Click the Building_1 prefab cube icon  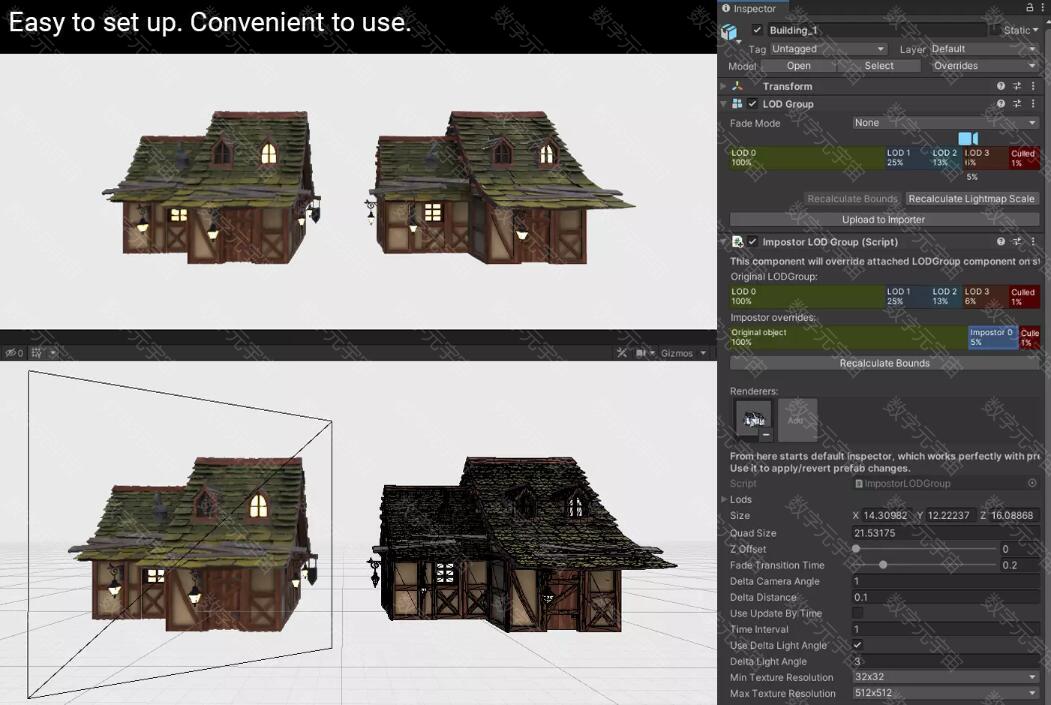coord(731,32)
